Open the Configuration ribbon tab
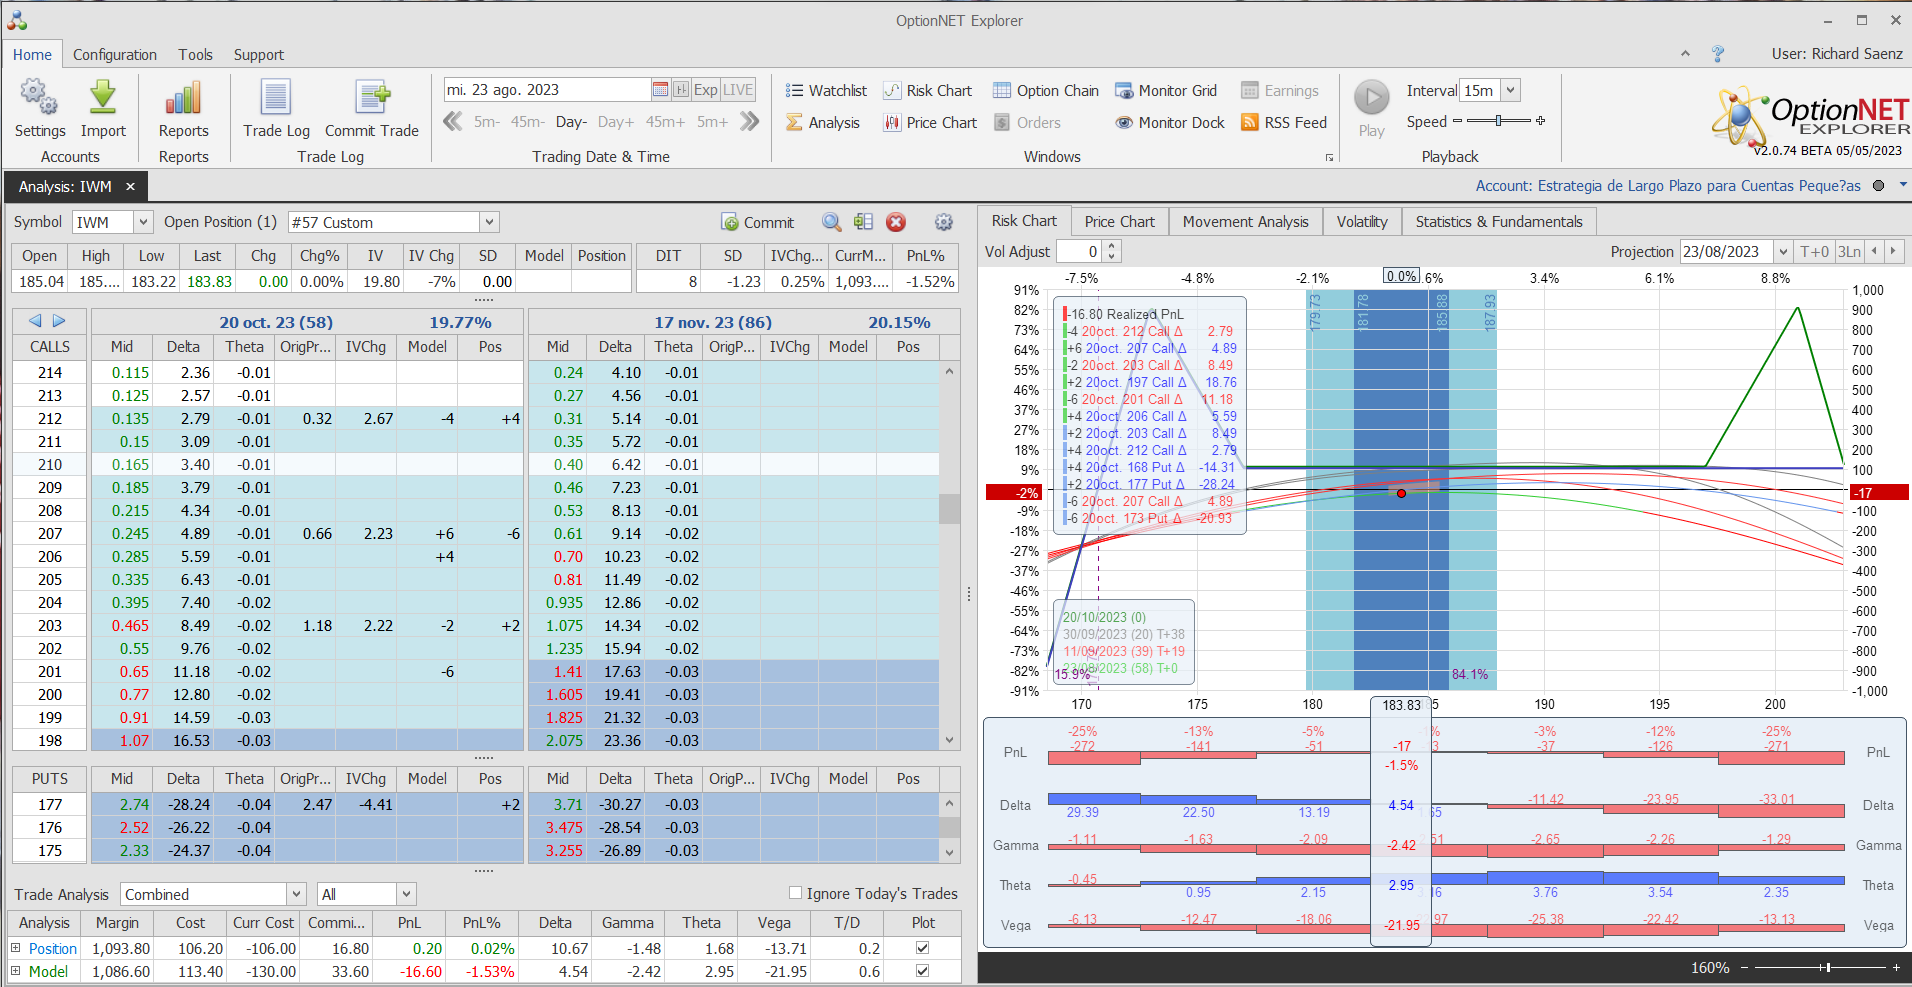The width and height of the screenshot is (1912, 987). point(114,55)
